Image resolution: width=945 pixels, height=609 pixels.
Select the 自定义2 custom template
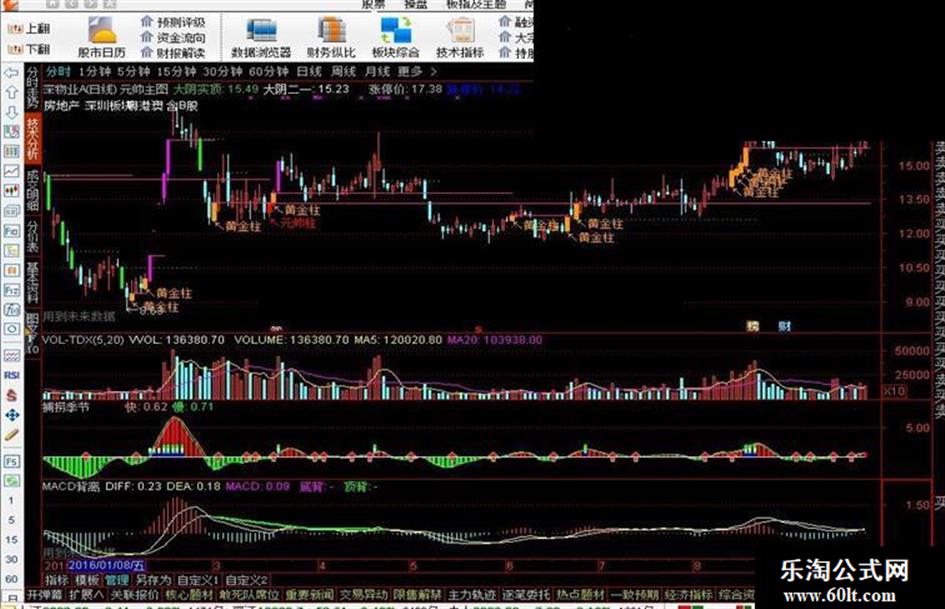tap(246, 580)
